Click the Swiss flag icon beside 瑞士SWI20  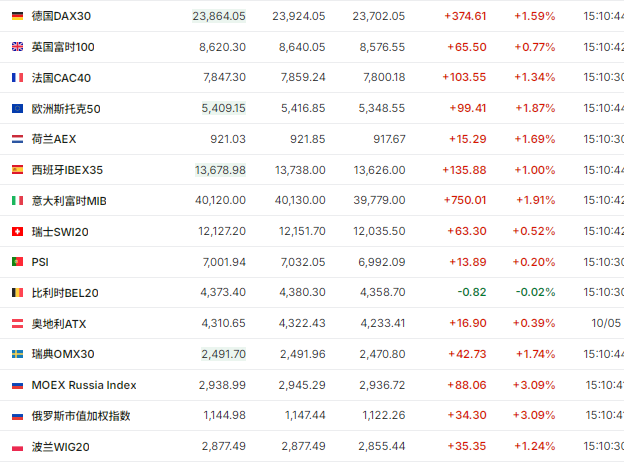pos(17,232)
